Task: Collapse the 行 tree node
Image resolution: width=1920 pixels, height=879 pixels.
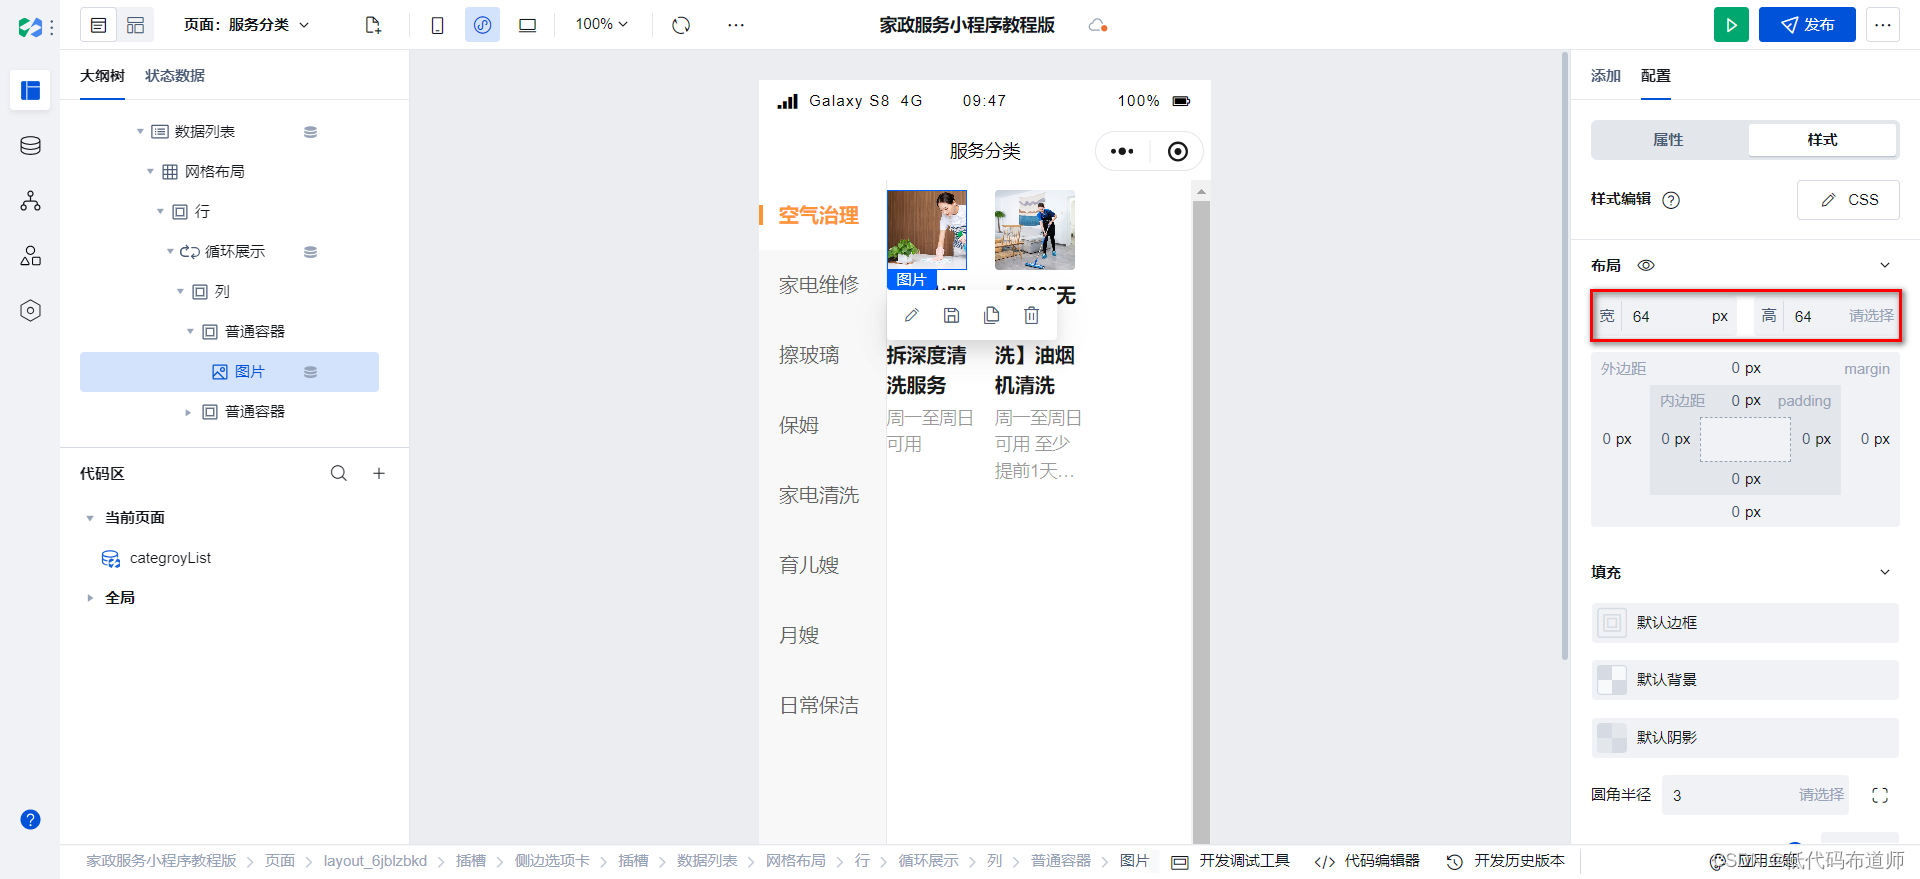Action: tap(160, 212)
